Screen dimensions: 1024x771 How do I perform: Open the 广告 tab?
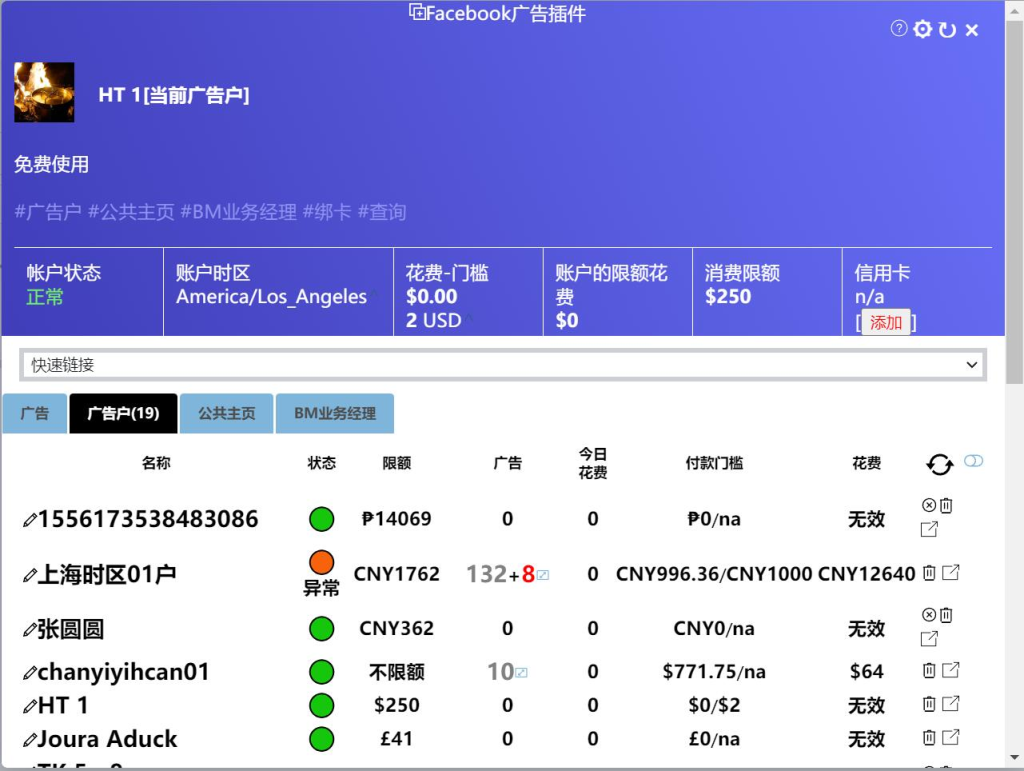point(35,413)
